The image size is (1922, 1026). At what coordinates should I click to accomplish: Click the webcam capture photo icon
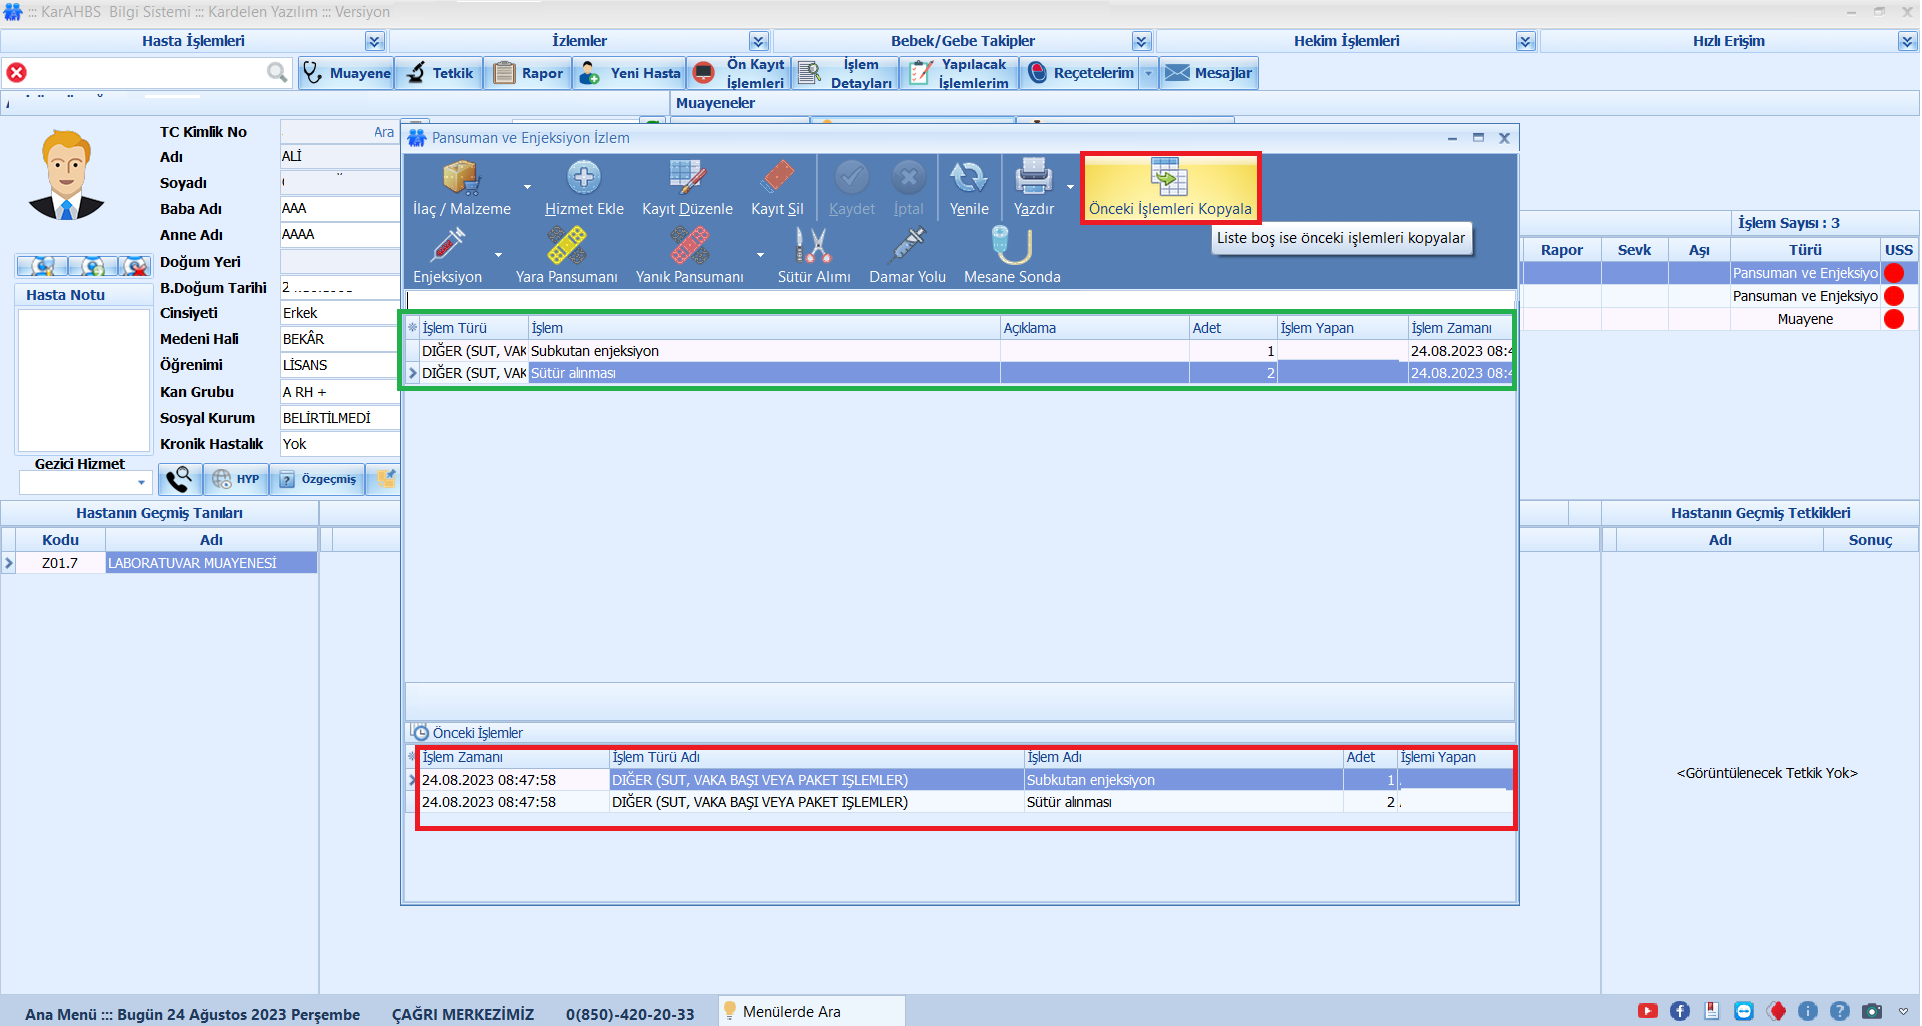coord(42,266)
